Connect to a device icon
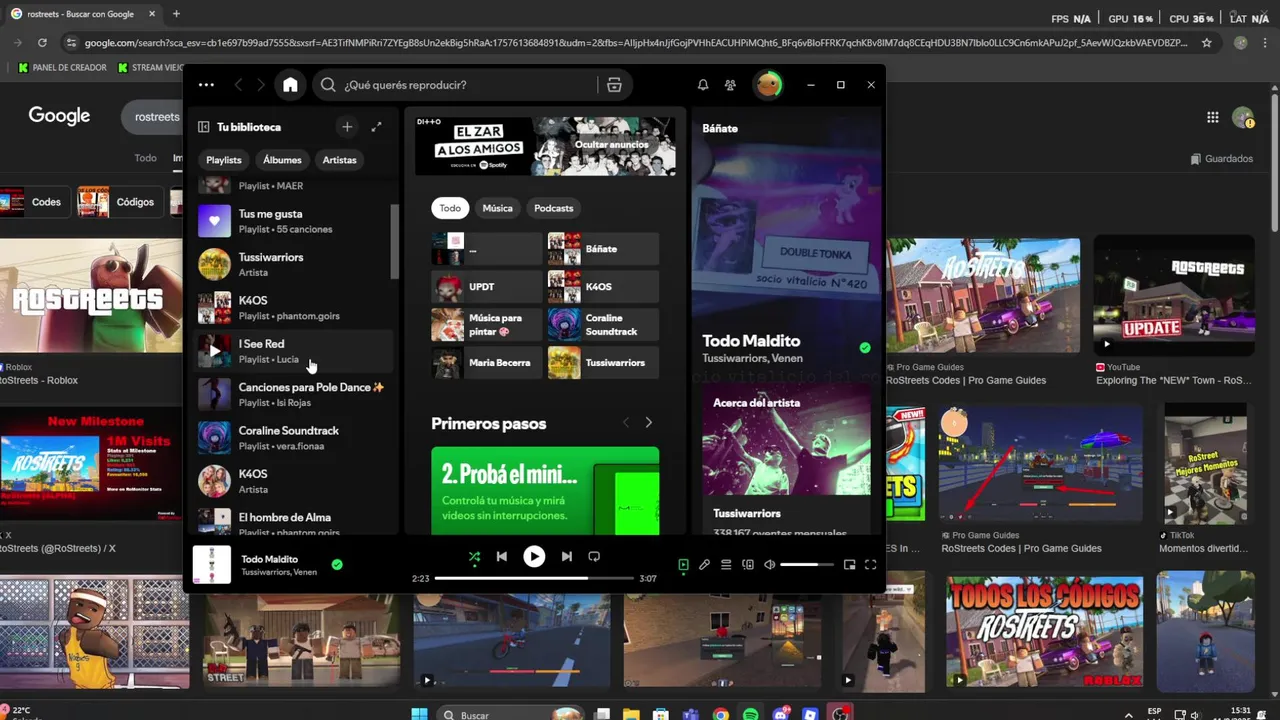This screenshot has width=1280, height=720. click(747, 565)
